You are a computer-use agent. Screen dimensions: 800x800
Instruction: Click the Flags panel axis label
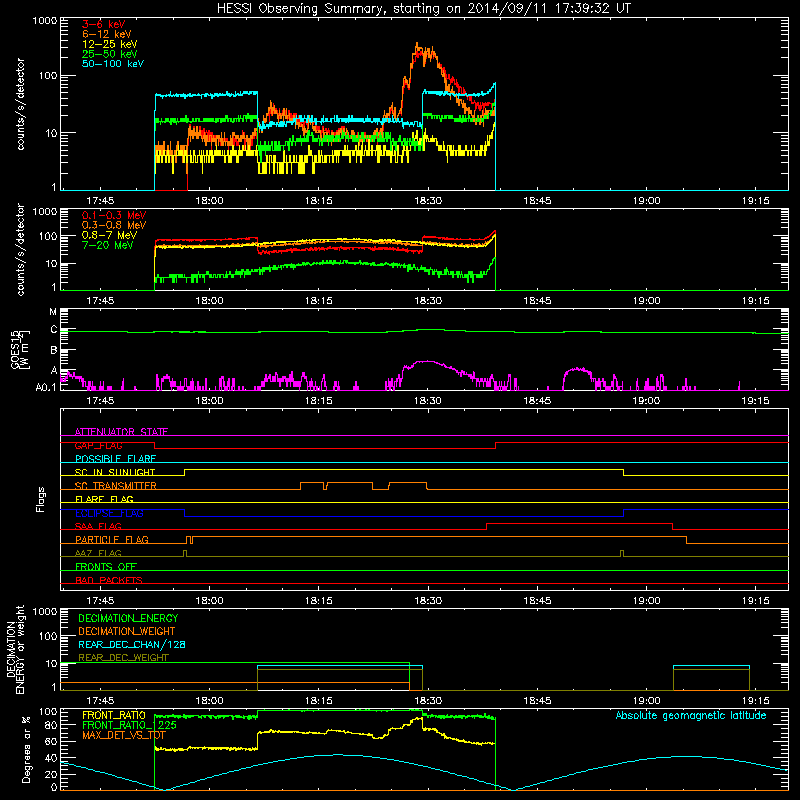pos(41,499)
